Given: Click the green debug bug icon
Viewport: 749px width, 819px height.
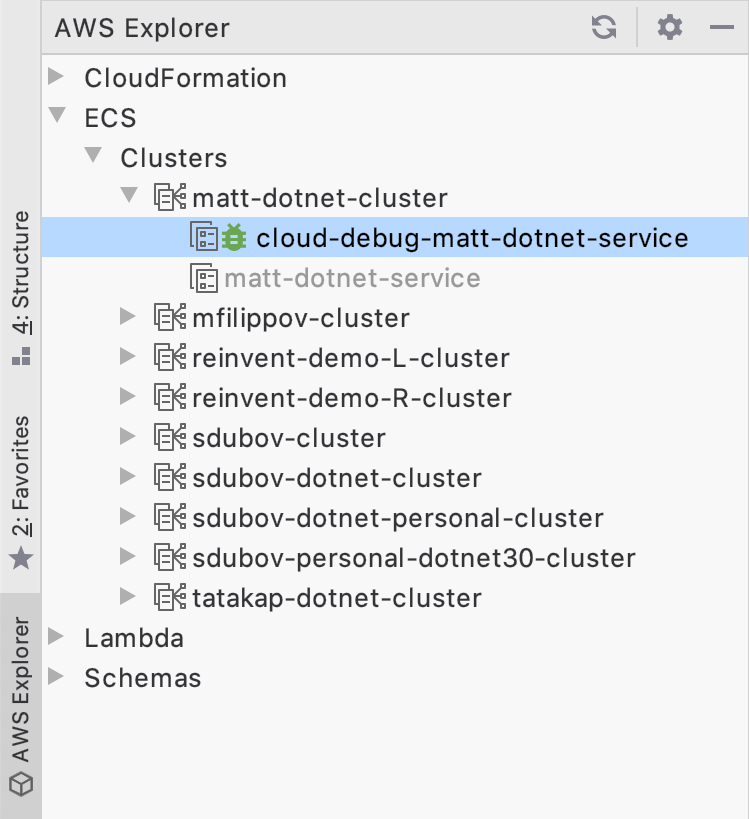Looking at the screenshot, I should coord(234,238).
